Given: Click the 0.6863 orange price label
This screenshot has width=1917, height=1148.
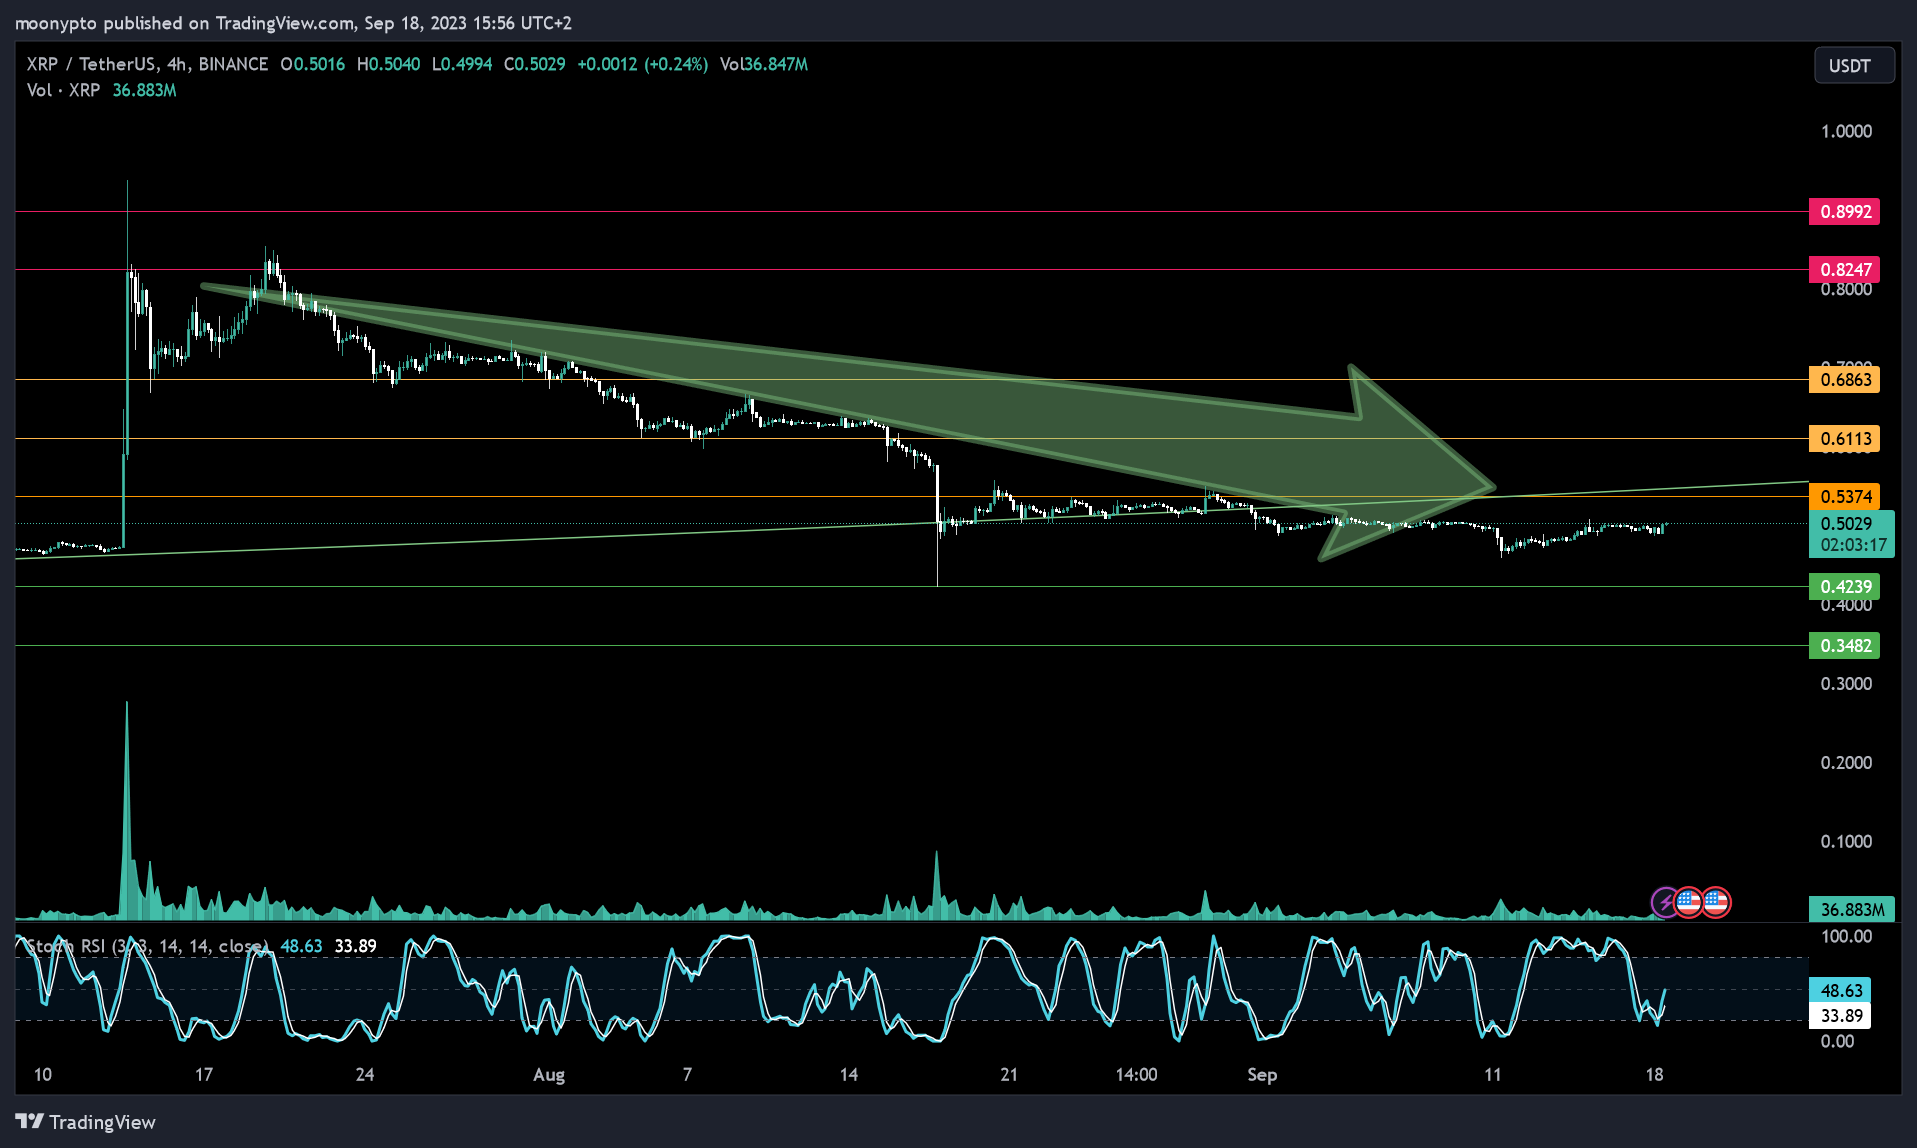Looking at the screenshot, I should pos(1845,379).
